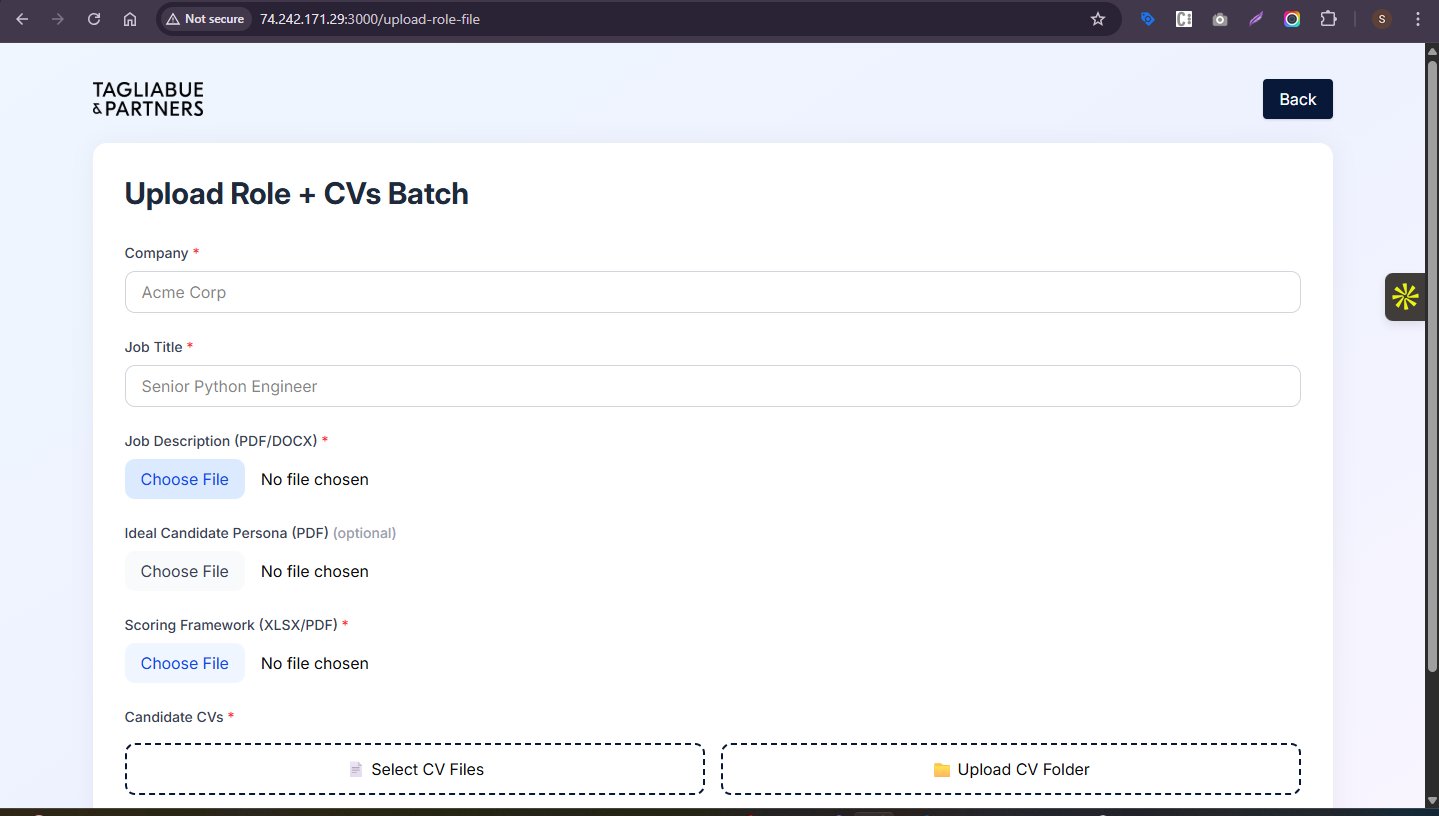Click the yellow asterisk side widget
The width and height of the screenshot is (1439, 816).
[1405, 297]
